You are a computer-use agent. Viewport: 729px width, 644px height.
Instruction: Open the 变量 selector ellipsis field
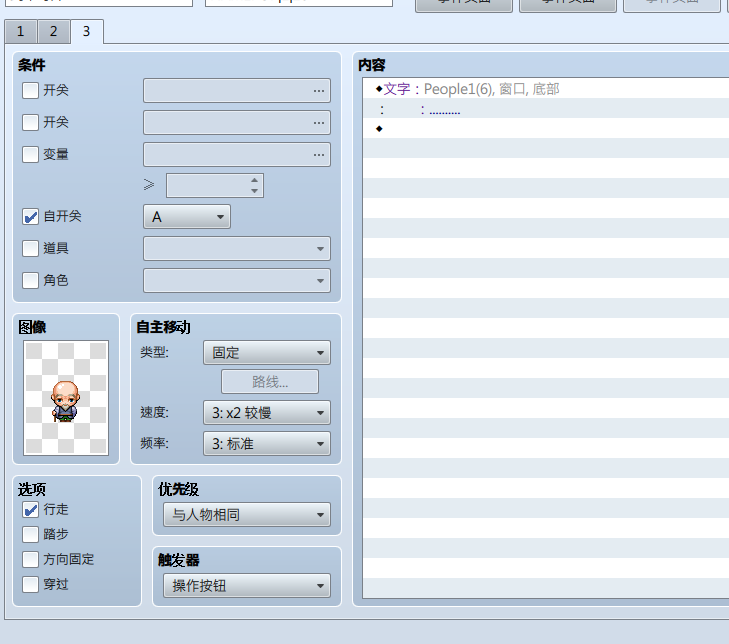[237, 155]
